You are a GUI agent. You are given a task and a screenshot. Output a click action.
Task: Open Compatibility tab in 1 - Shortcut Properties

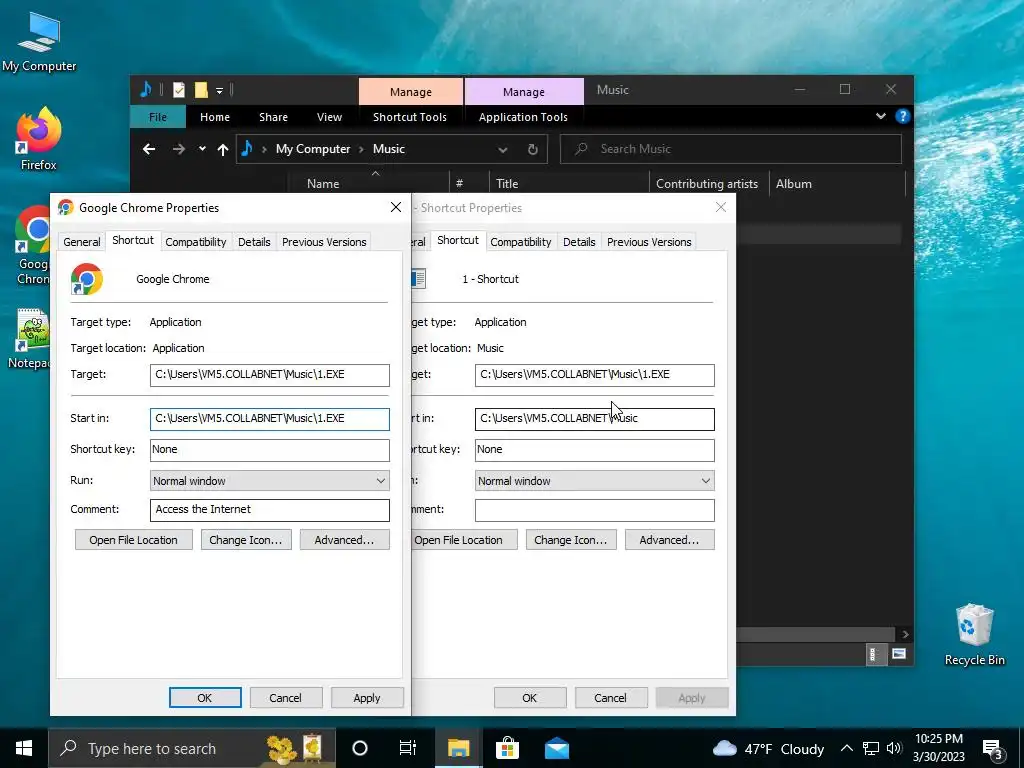[520, 242]
